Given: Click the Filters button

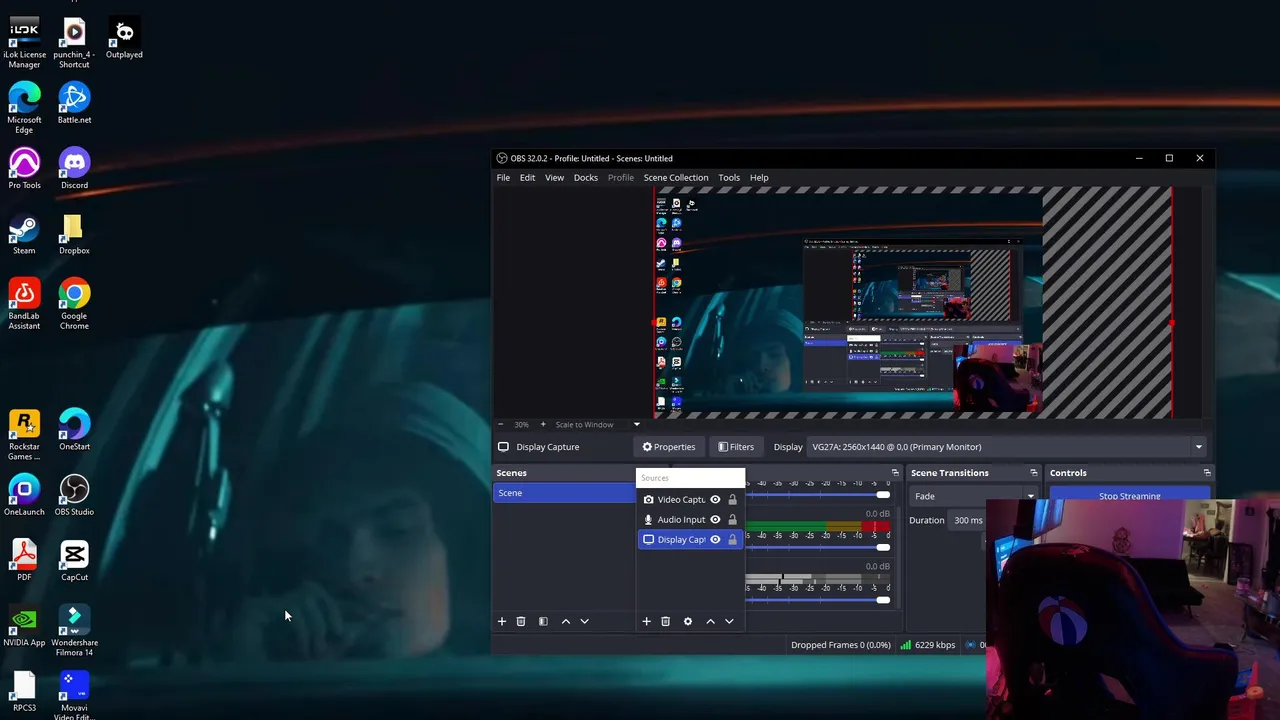Looking at the screenshot, I should [736, 447].
